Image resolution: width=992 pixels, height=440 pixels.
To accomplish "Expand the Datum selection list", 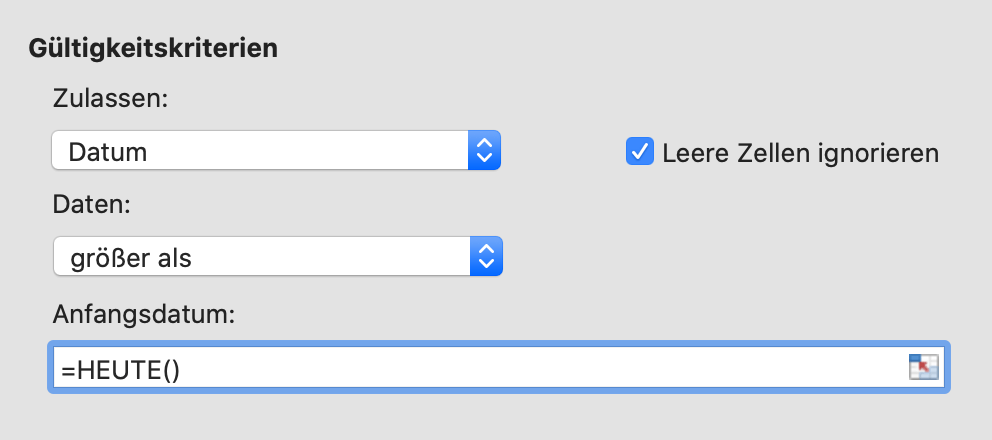I will click(x=276, y=150).
